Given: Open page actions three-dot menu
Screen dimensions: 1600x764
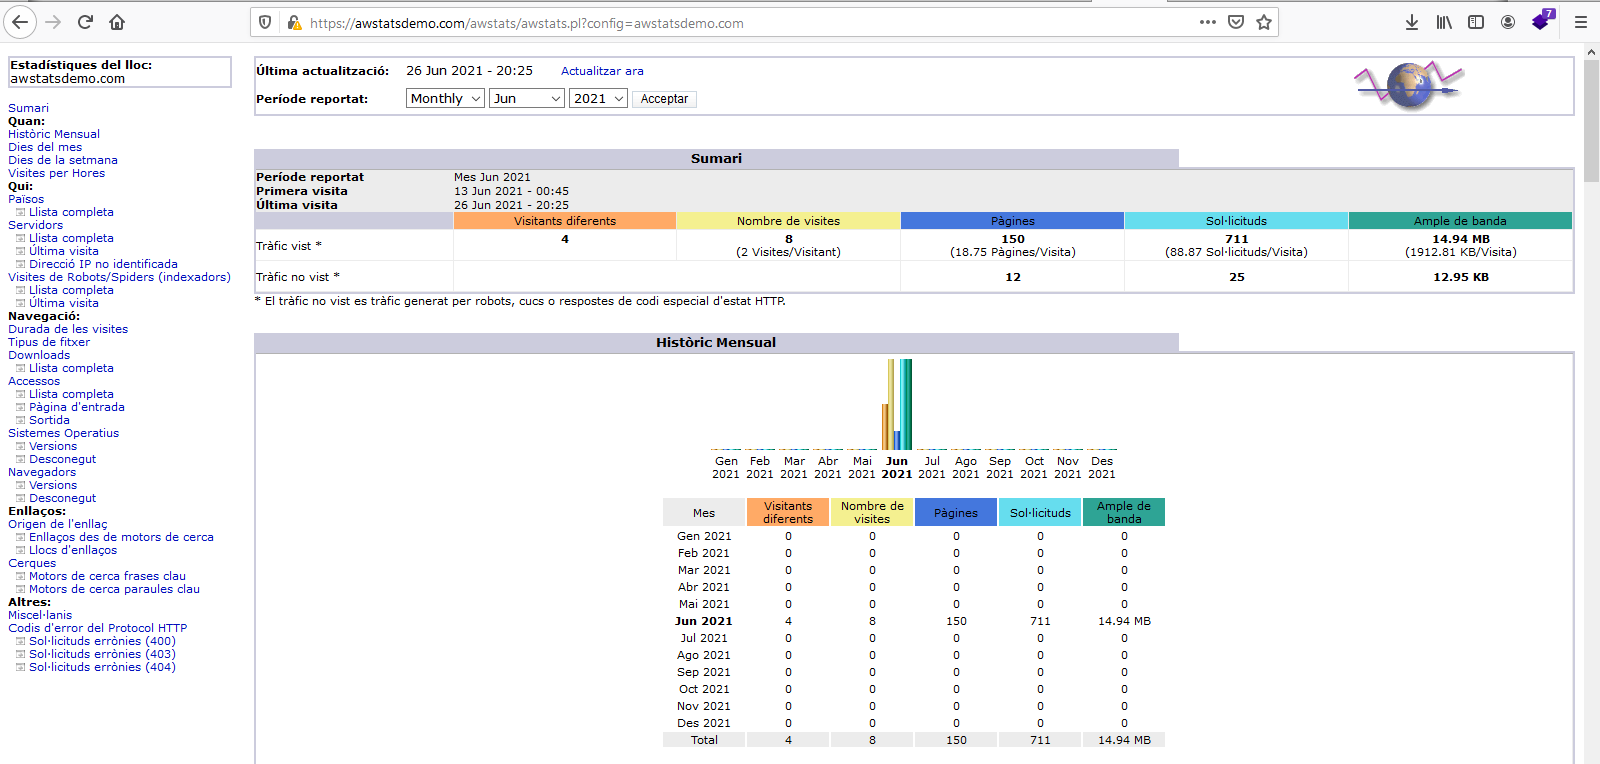Looking at the screenshot, I should (1208, 22).
